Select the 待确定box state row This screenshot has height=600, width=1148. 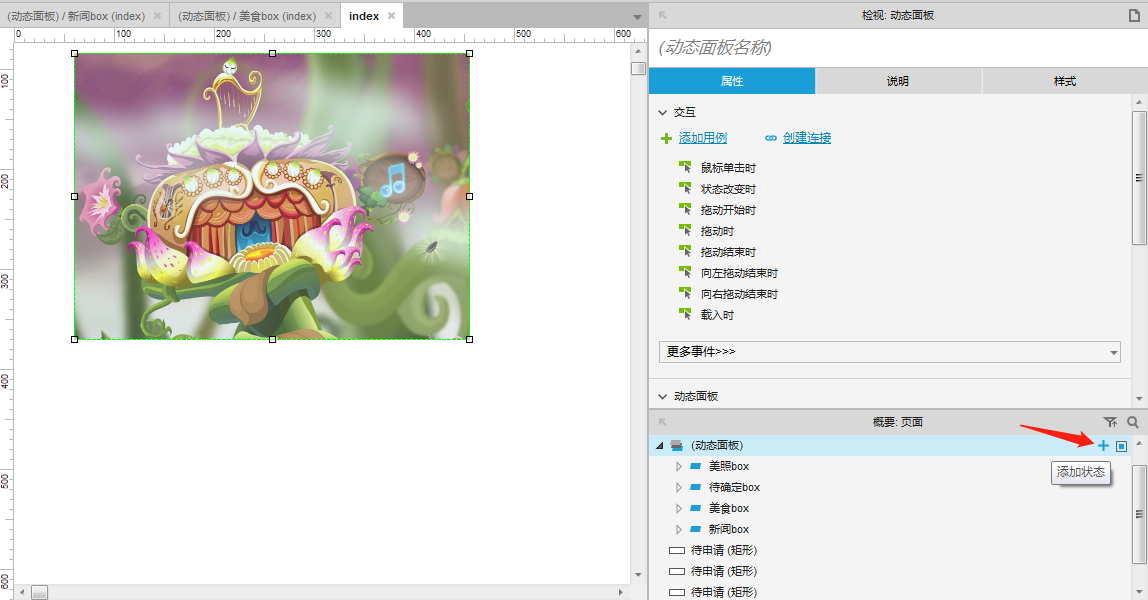[890, 487]
